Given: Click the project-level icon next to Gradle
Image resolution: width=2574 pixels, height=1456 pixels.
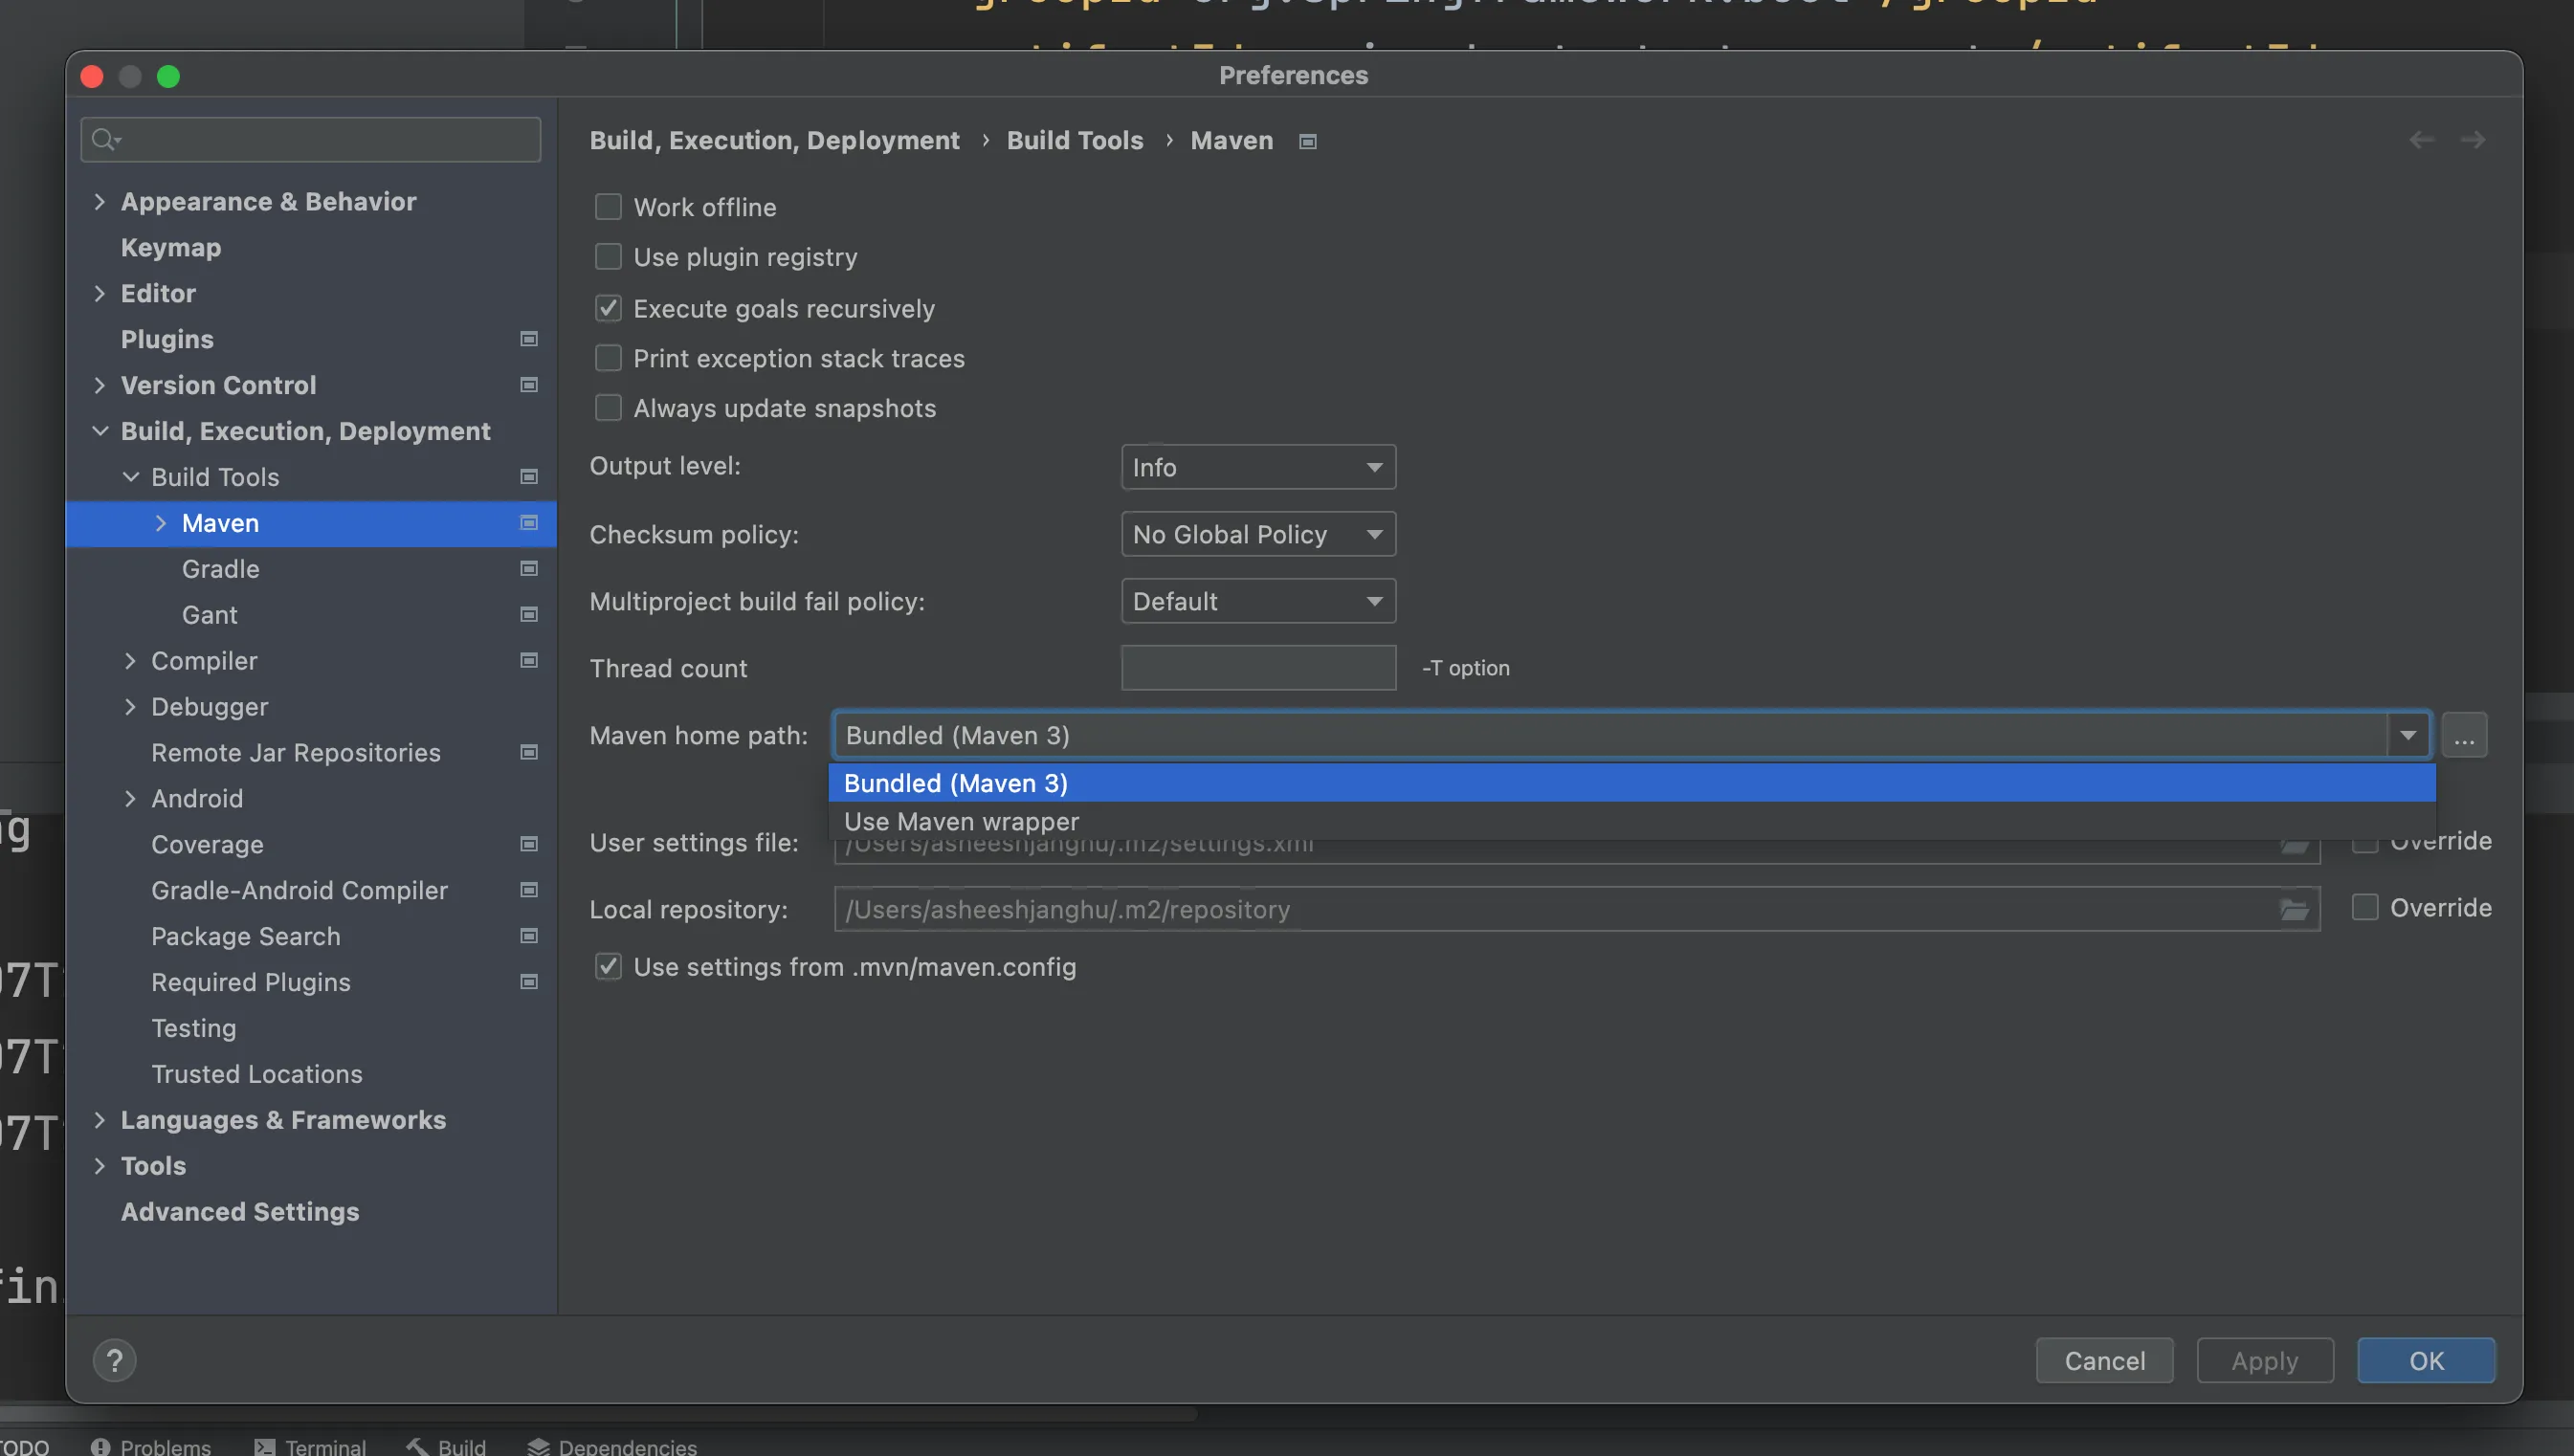Looking at the screenshot, I should (x=529, y=569).
